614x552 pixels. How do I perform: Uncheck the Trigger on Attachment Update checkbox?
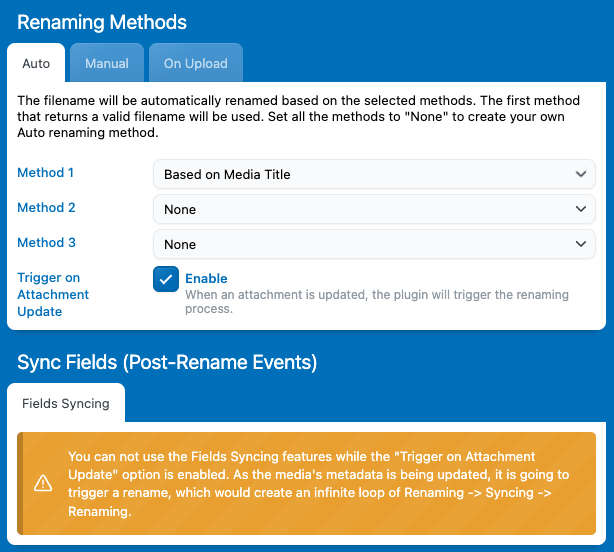166,279
